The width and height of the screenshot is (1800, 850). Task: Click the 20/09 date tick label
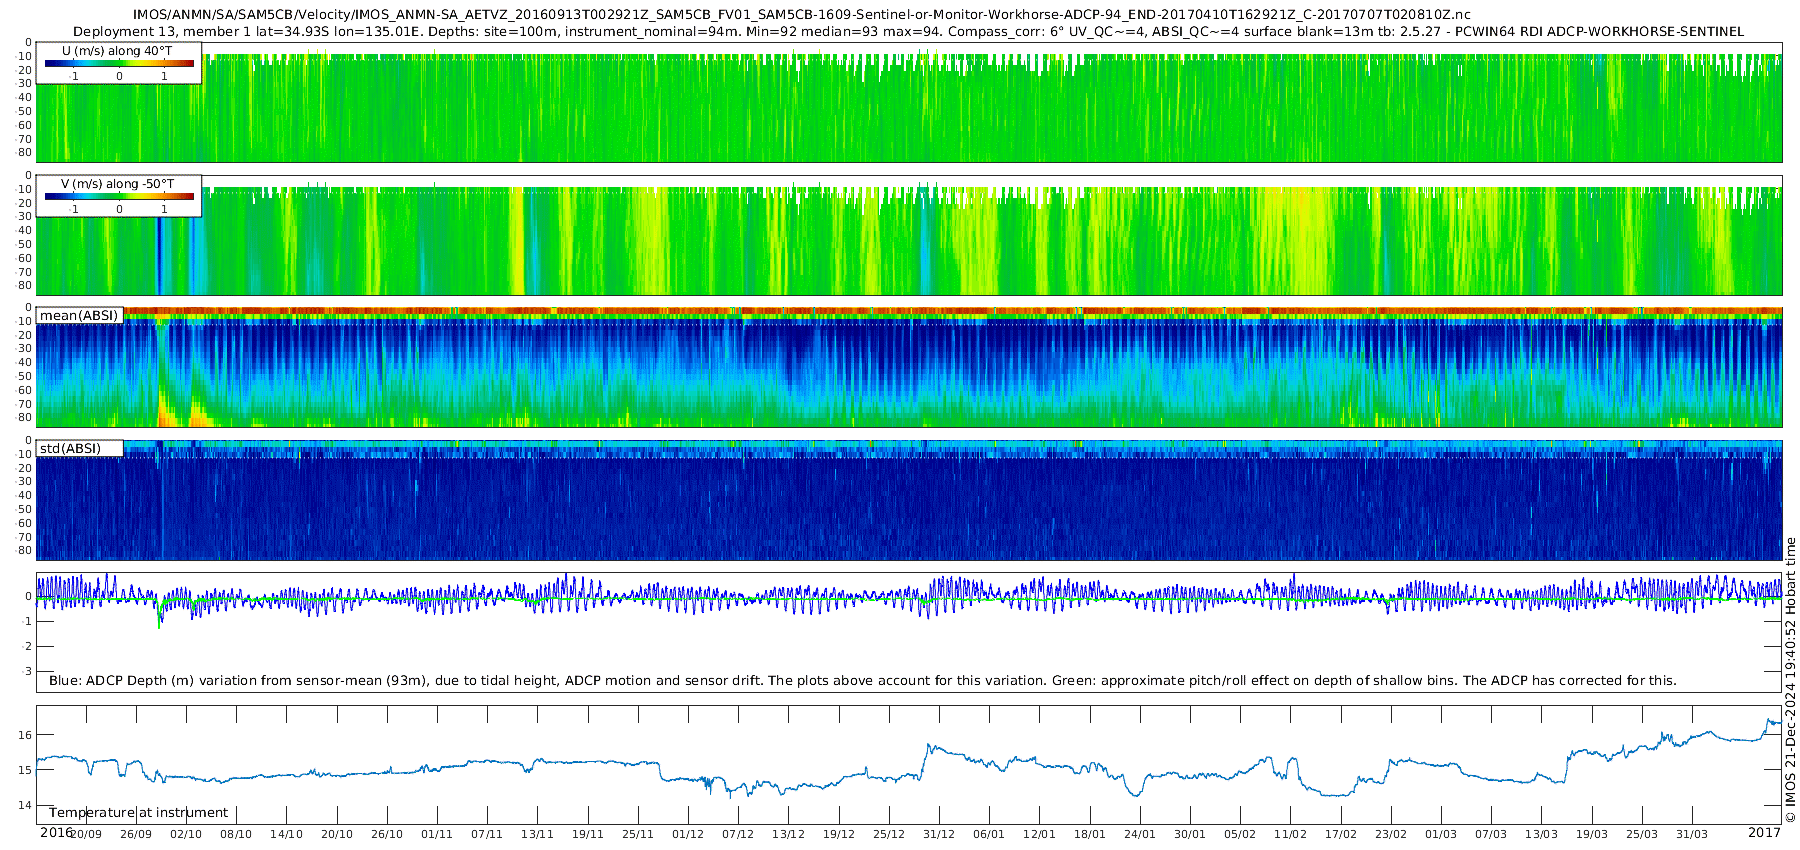click(x=86, y=834)
